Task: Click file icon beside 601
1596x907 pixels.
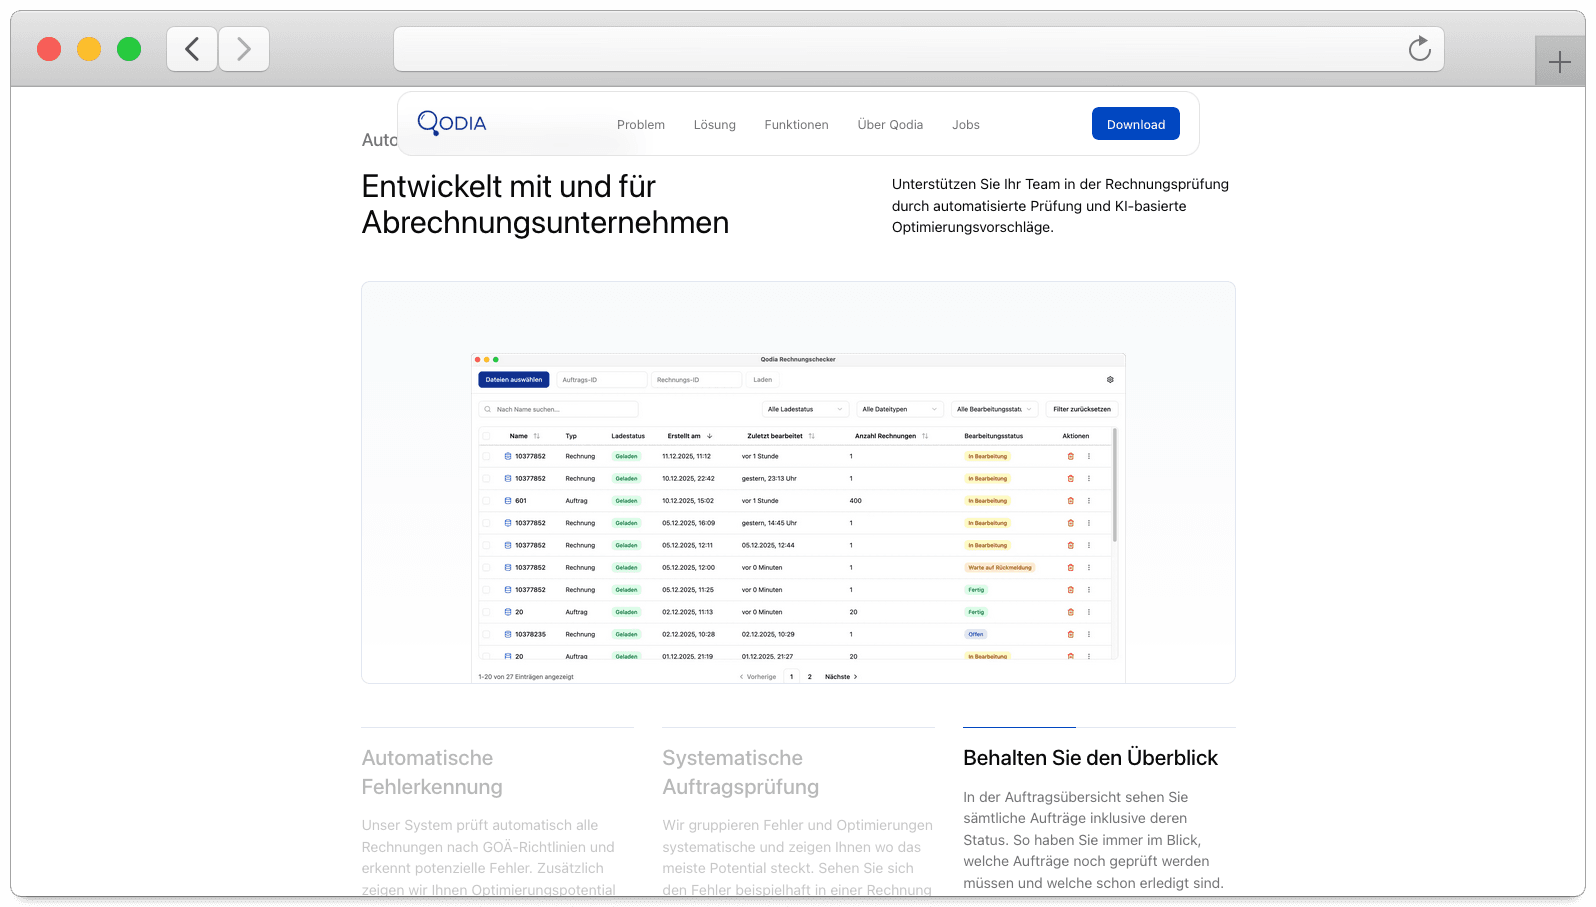Action: pos(508,501)
